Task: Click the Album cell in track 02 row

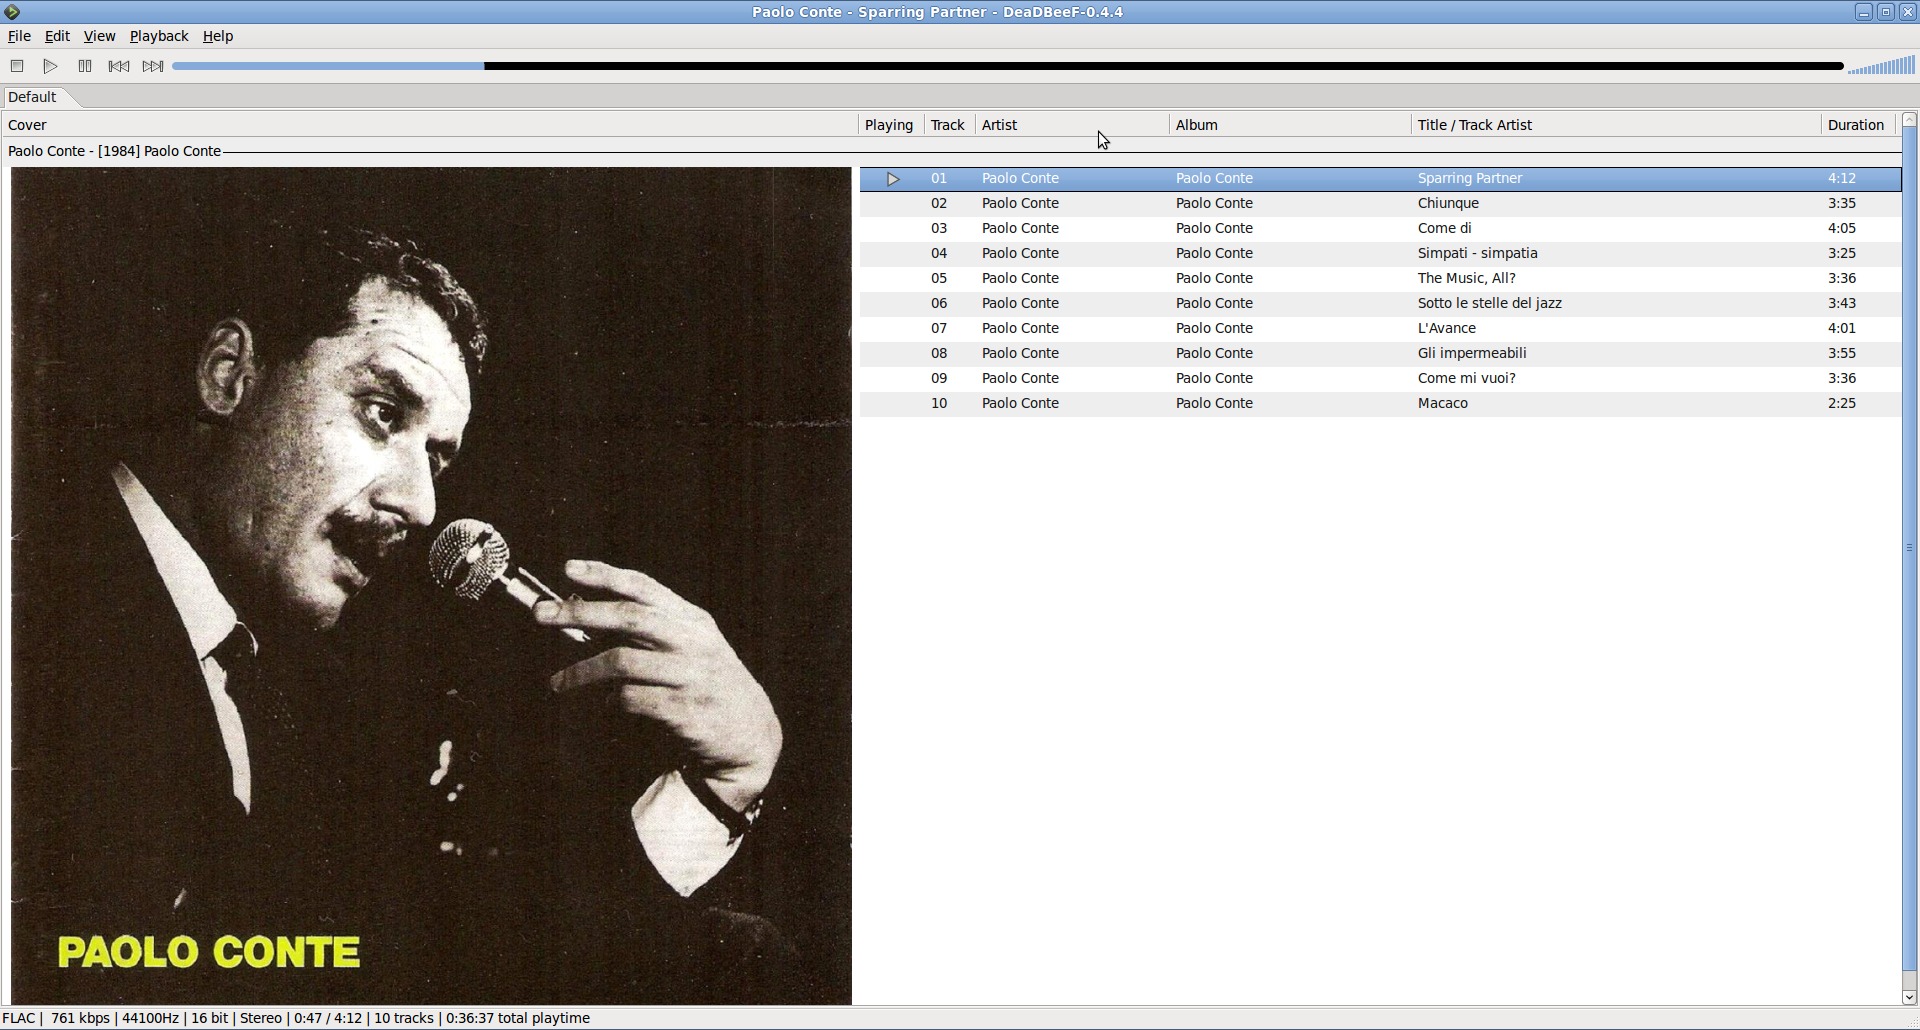Action: click(x=1214, y=203)
